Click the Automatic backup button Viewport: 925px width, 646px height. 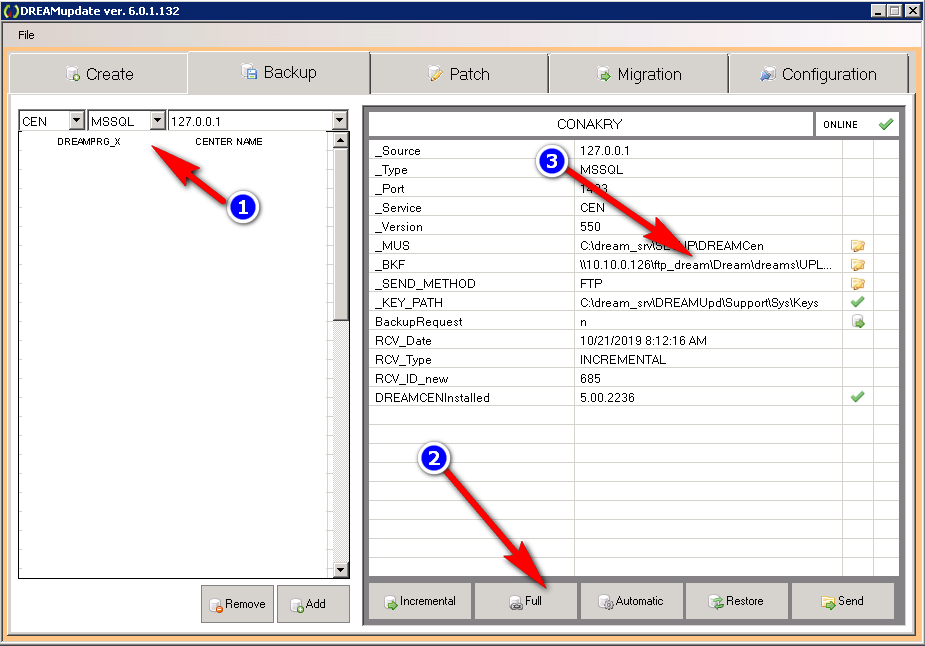click(x=631, y=601)
